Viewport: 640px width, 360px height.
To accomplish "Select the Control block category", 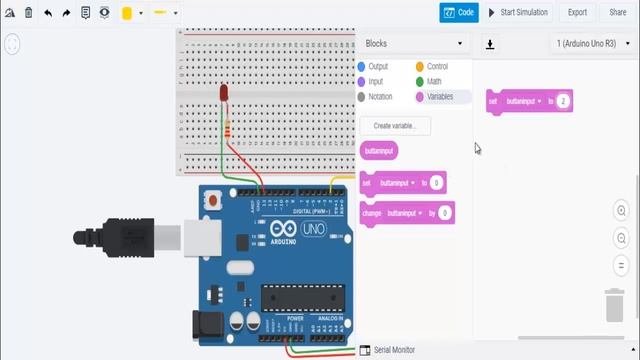I will (432, 66).
